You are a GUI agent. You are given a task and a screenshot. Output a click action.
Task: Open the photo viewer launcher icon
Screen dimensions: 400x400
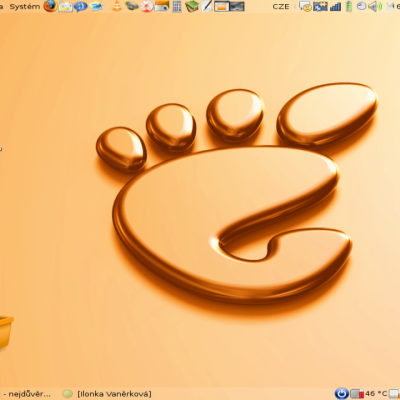[x=97, y=6]
